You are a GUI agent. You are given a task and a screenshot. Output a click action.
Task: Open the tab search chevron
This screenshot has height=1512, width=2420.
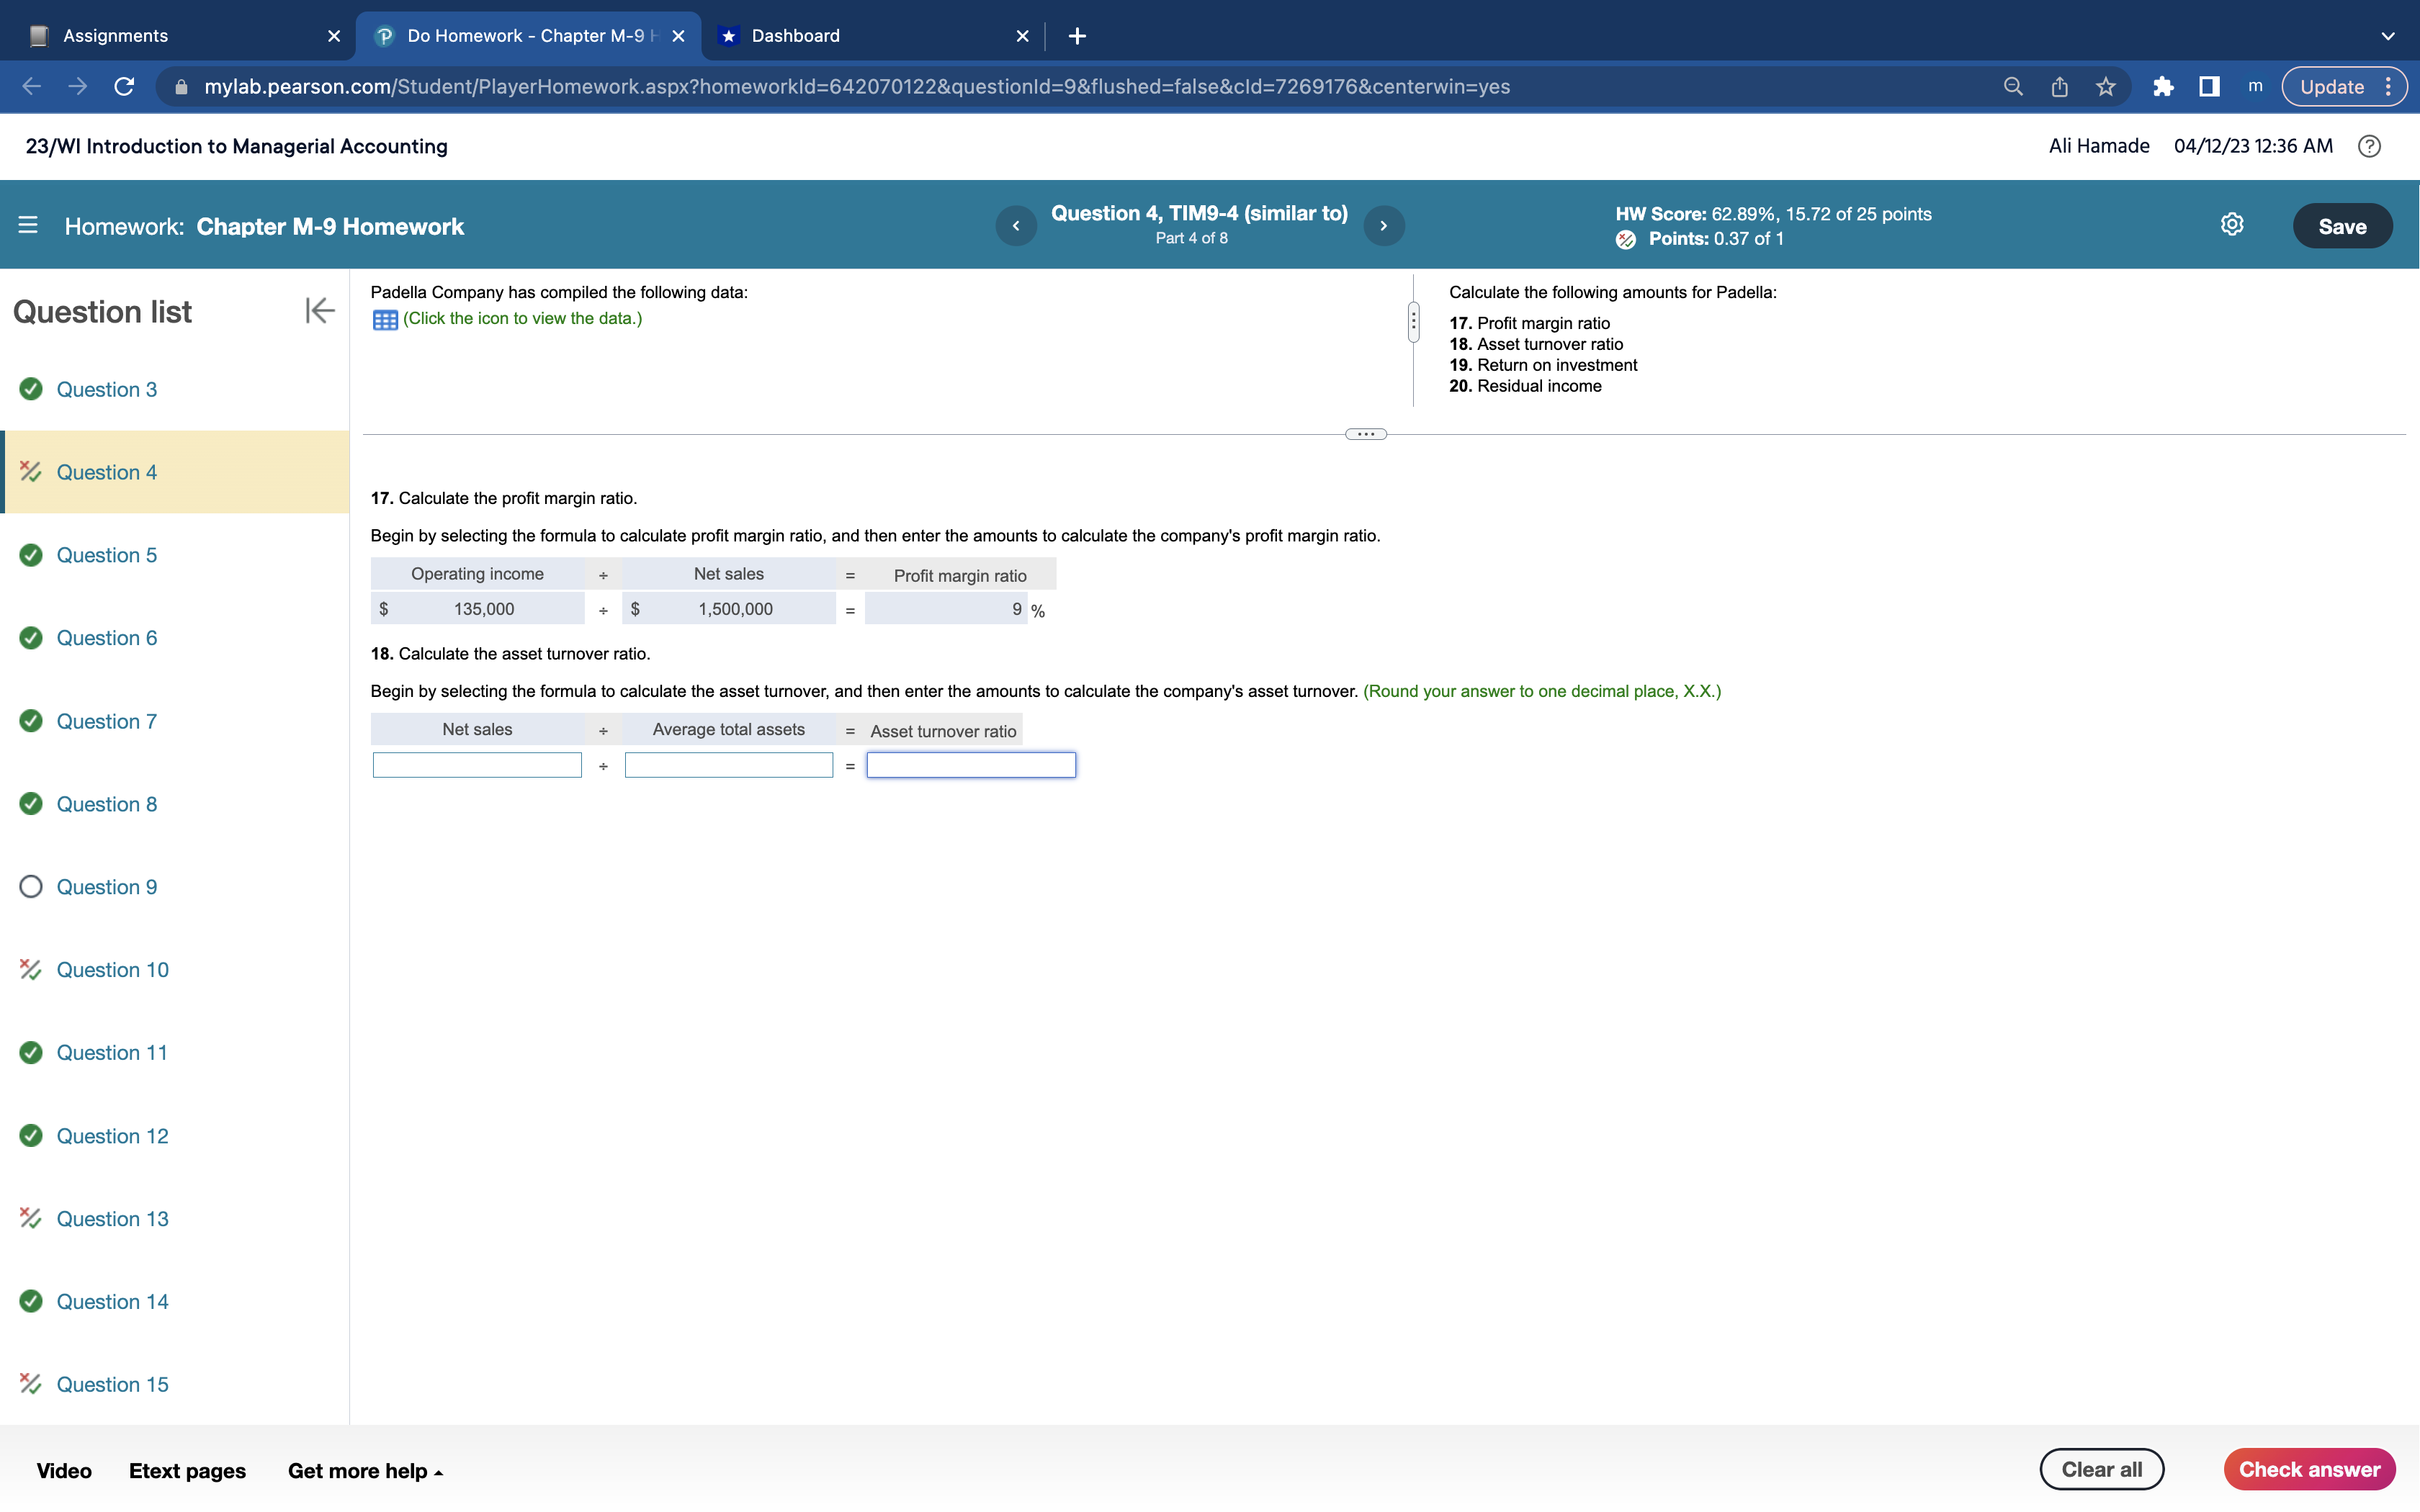[x=2387, y=36]
